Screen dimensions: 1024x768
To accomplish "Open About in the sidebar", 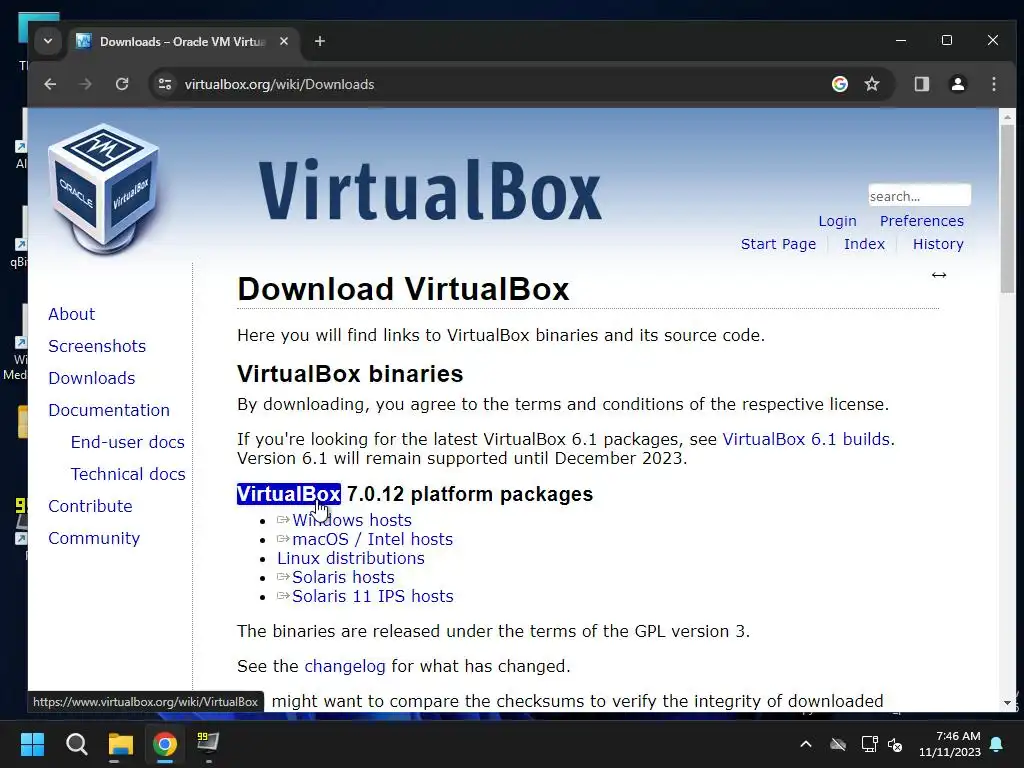I will coord(71,314).
